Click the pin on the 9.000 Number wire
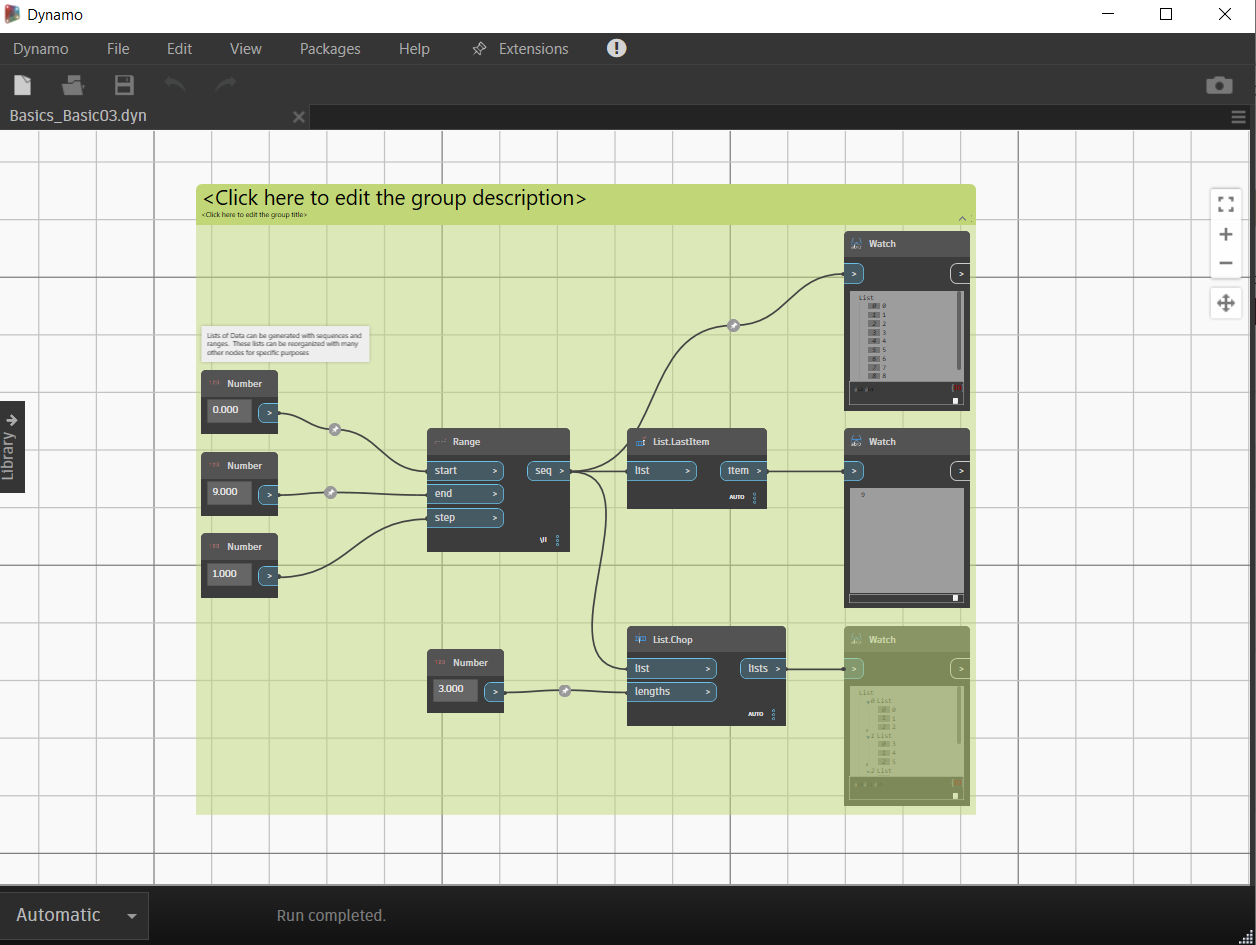The height and width of the screenshot is (945, 1256). (x=331, y=492)
